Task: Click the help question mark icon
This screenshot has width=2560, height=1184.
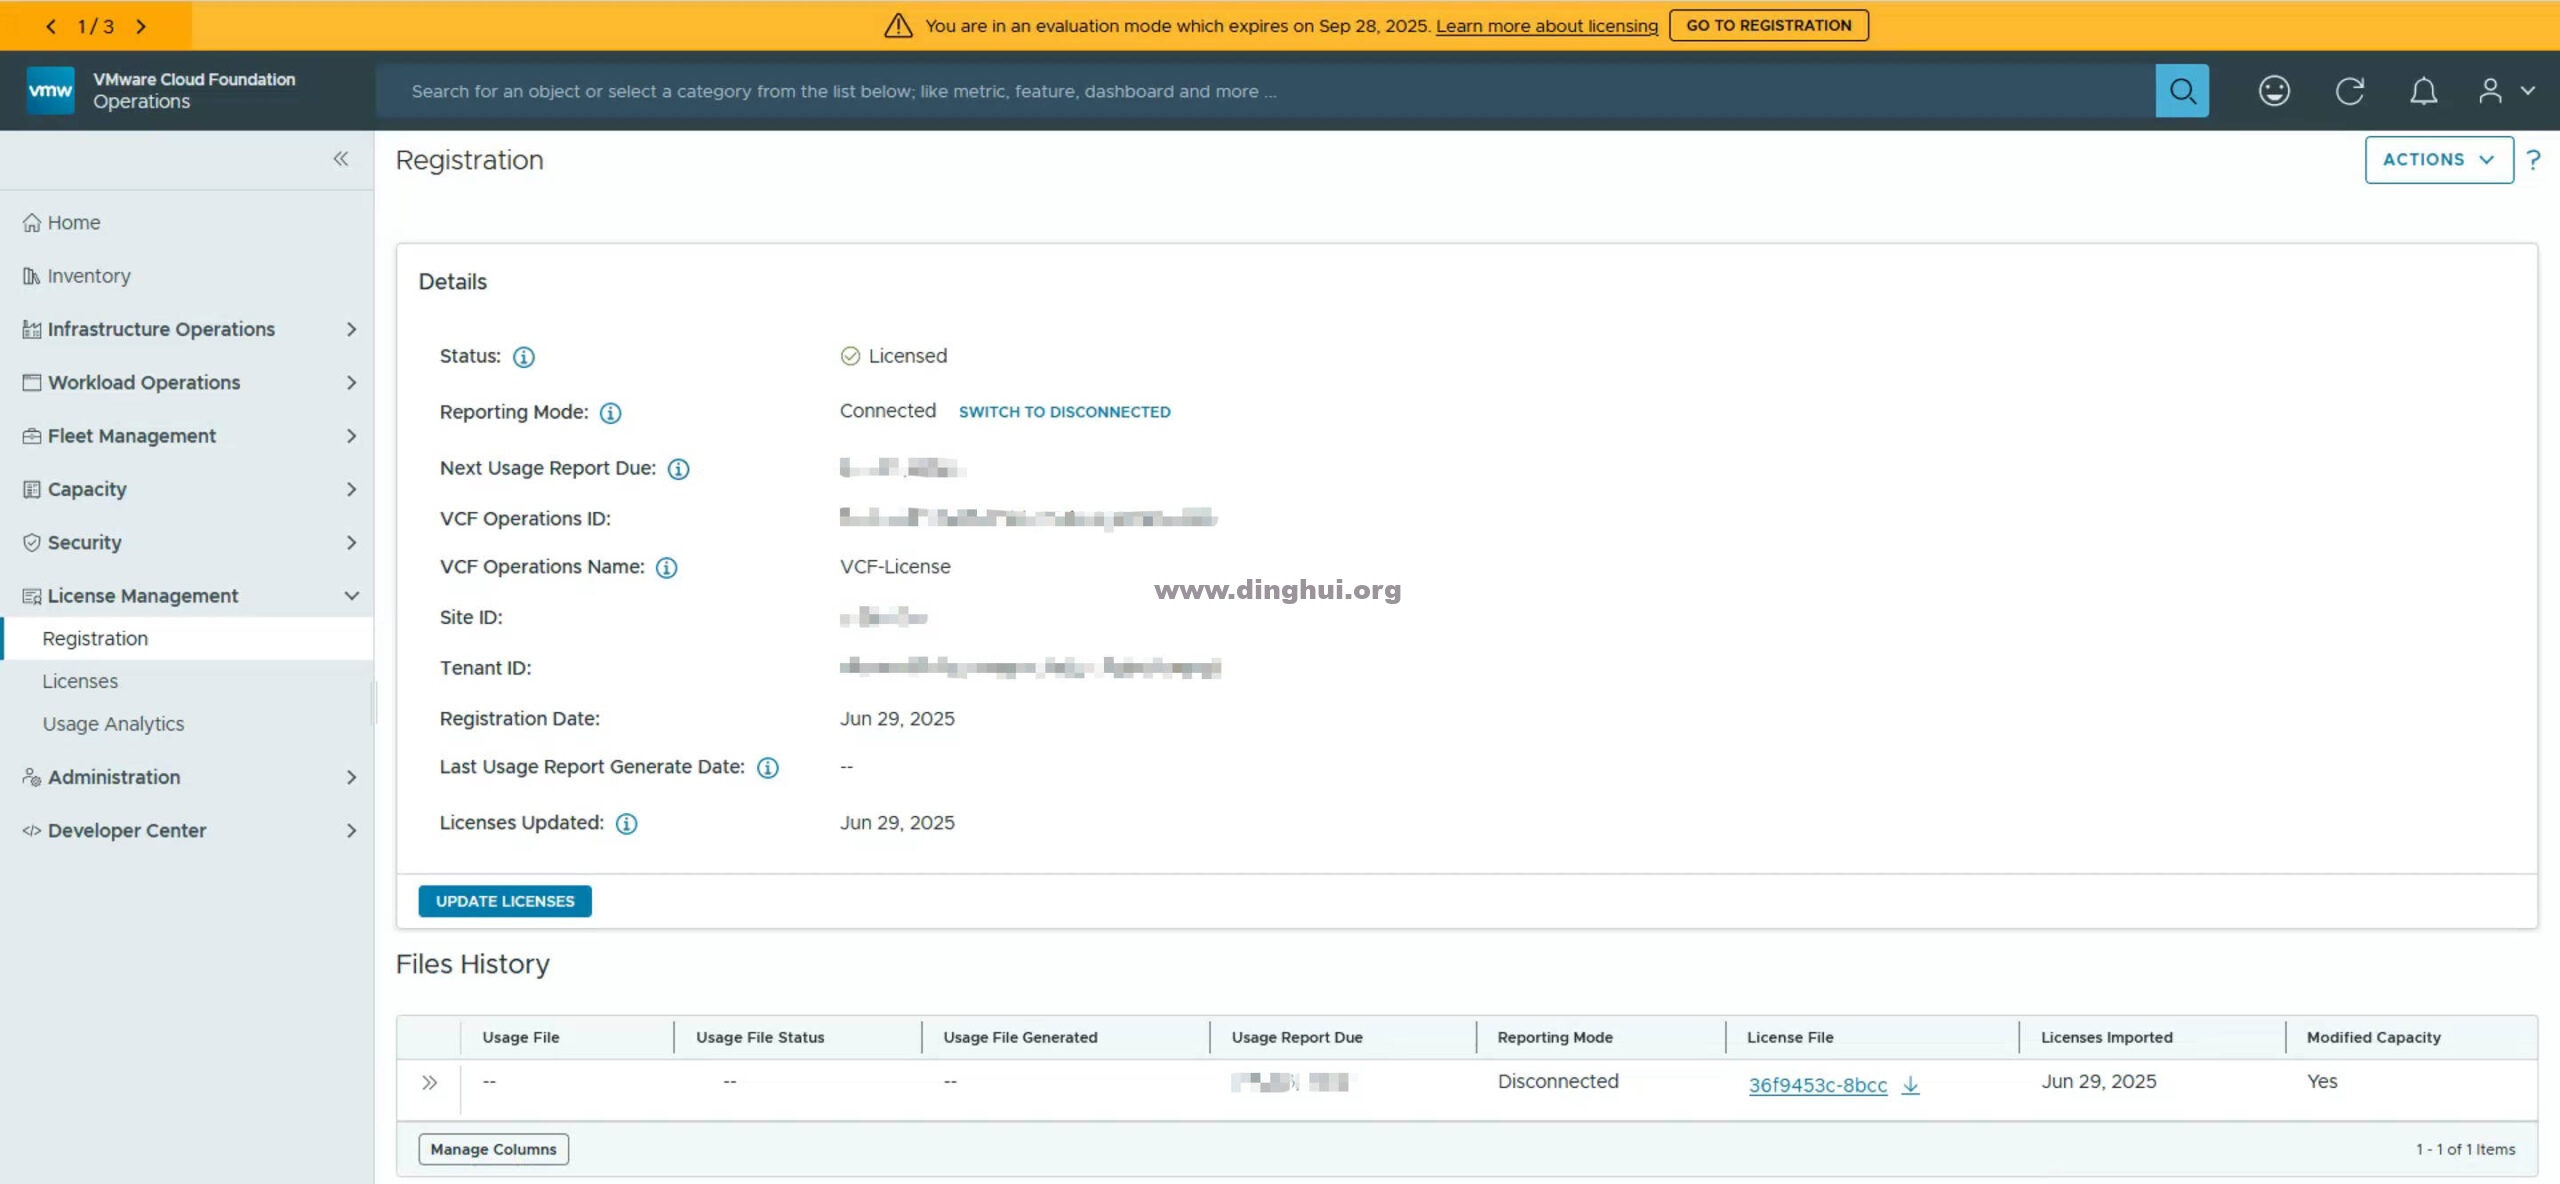Action: click(x=2533, y=160)
